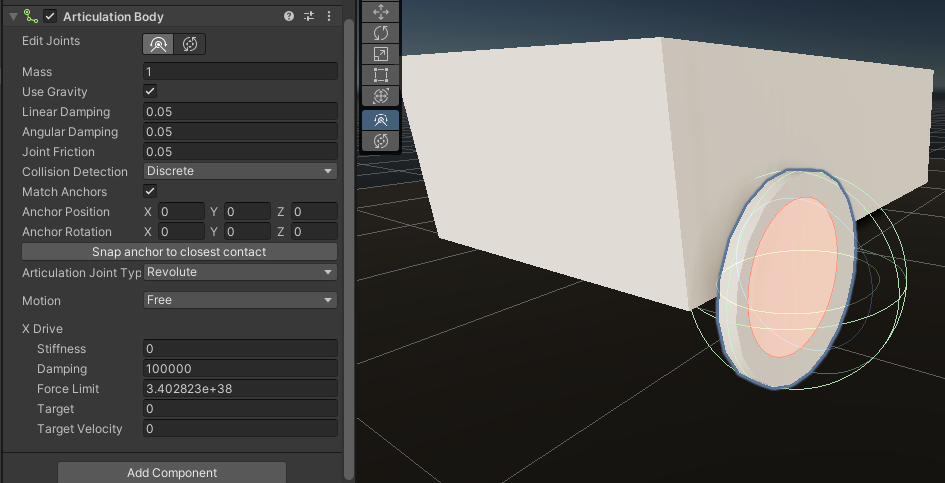
Task: Click Snap anchor to closest contact button
Action: click(179, 251)
